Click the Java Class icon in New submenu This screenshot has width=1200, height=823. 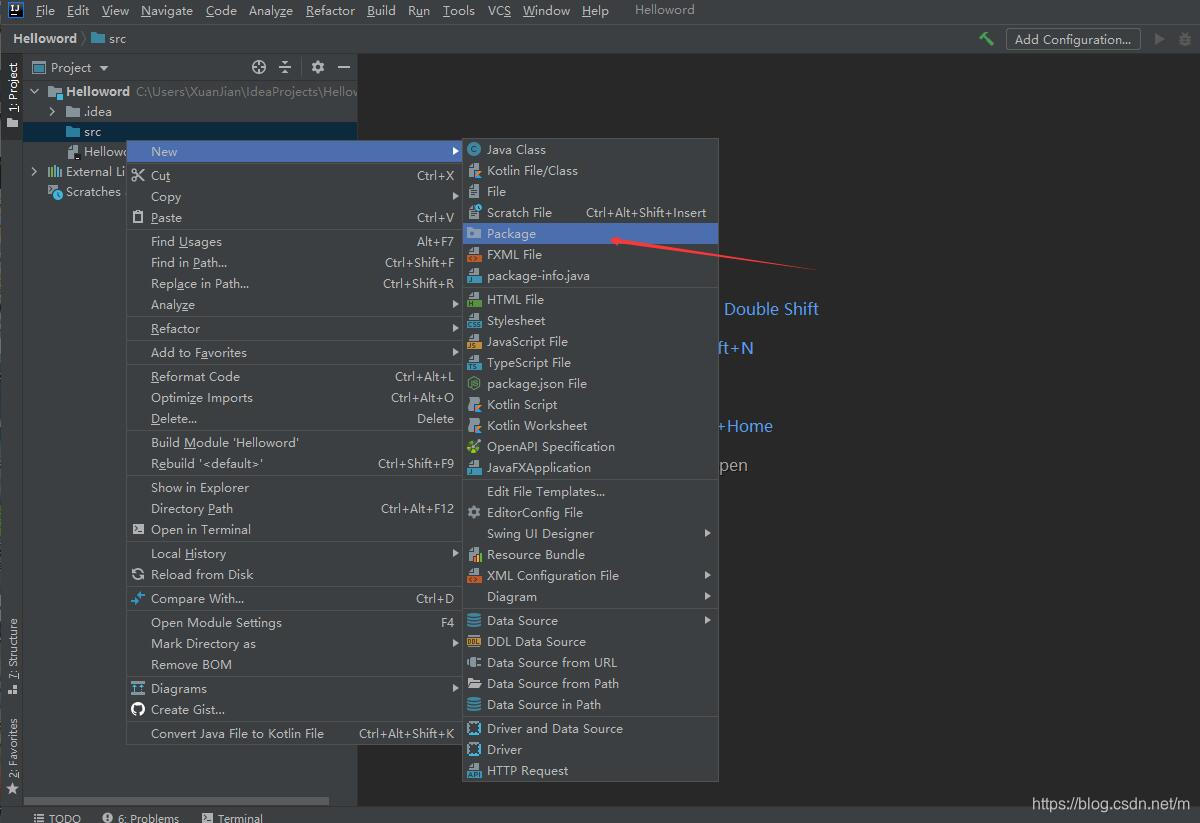[x=474, y=150]
